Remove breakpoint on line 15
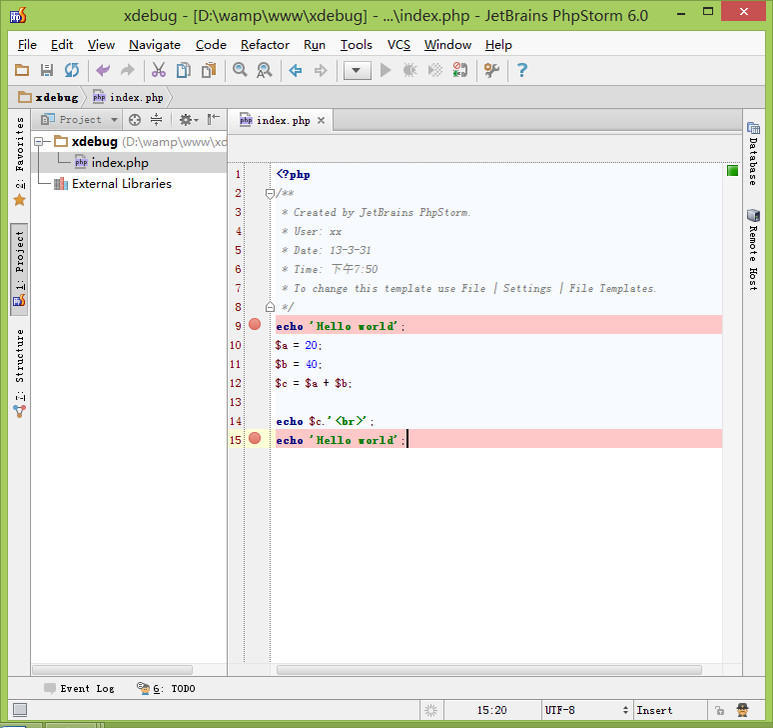The image size is (773, 728). tap(255, 438)
